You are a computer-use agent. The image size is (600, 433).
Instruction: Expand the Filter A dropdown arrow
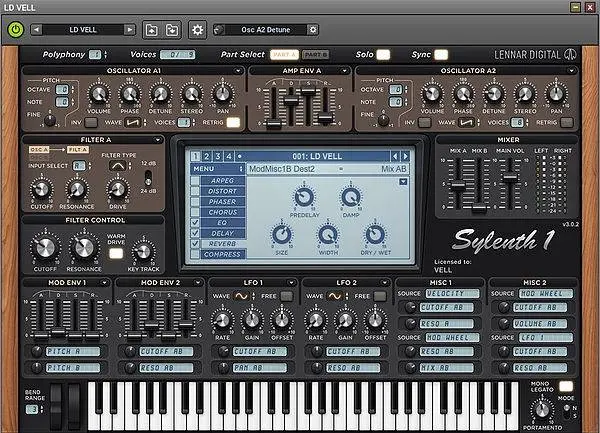[158, 140]
